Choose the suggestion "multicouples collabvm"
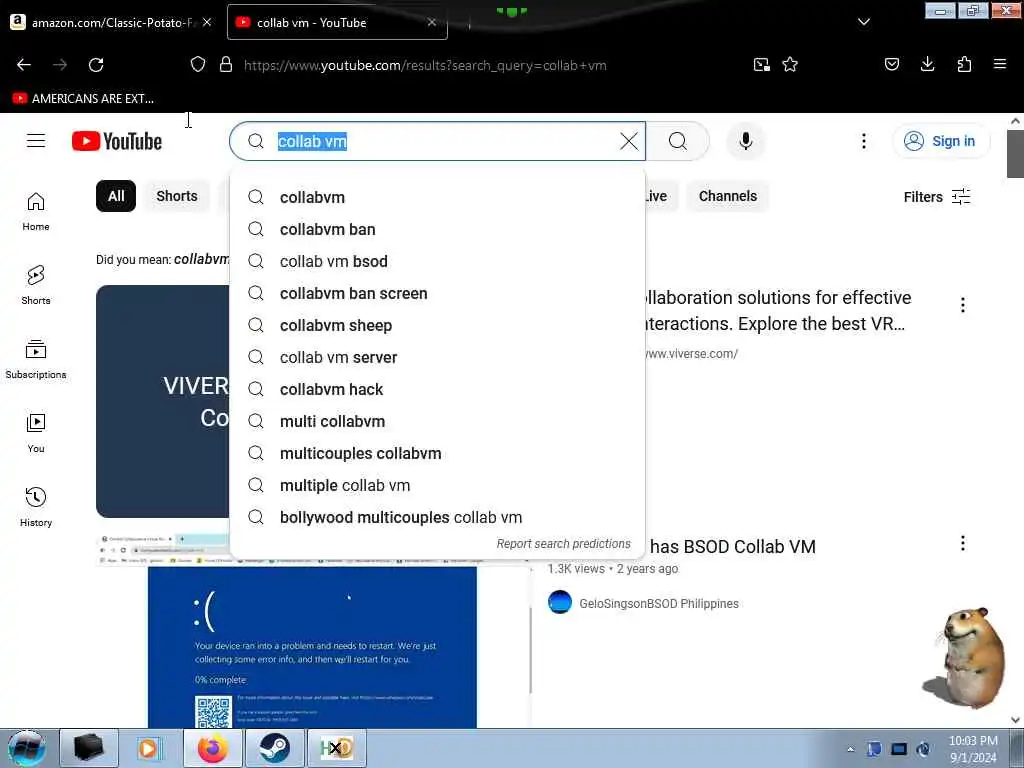Screen dimensions: 1024x768 coord(438,453)
